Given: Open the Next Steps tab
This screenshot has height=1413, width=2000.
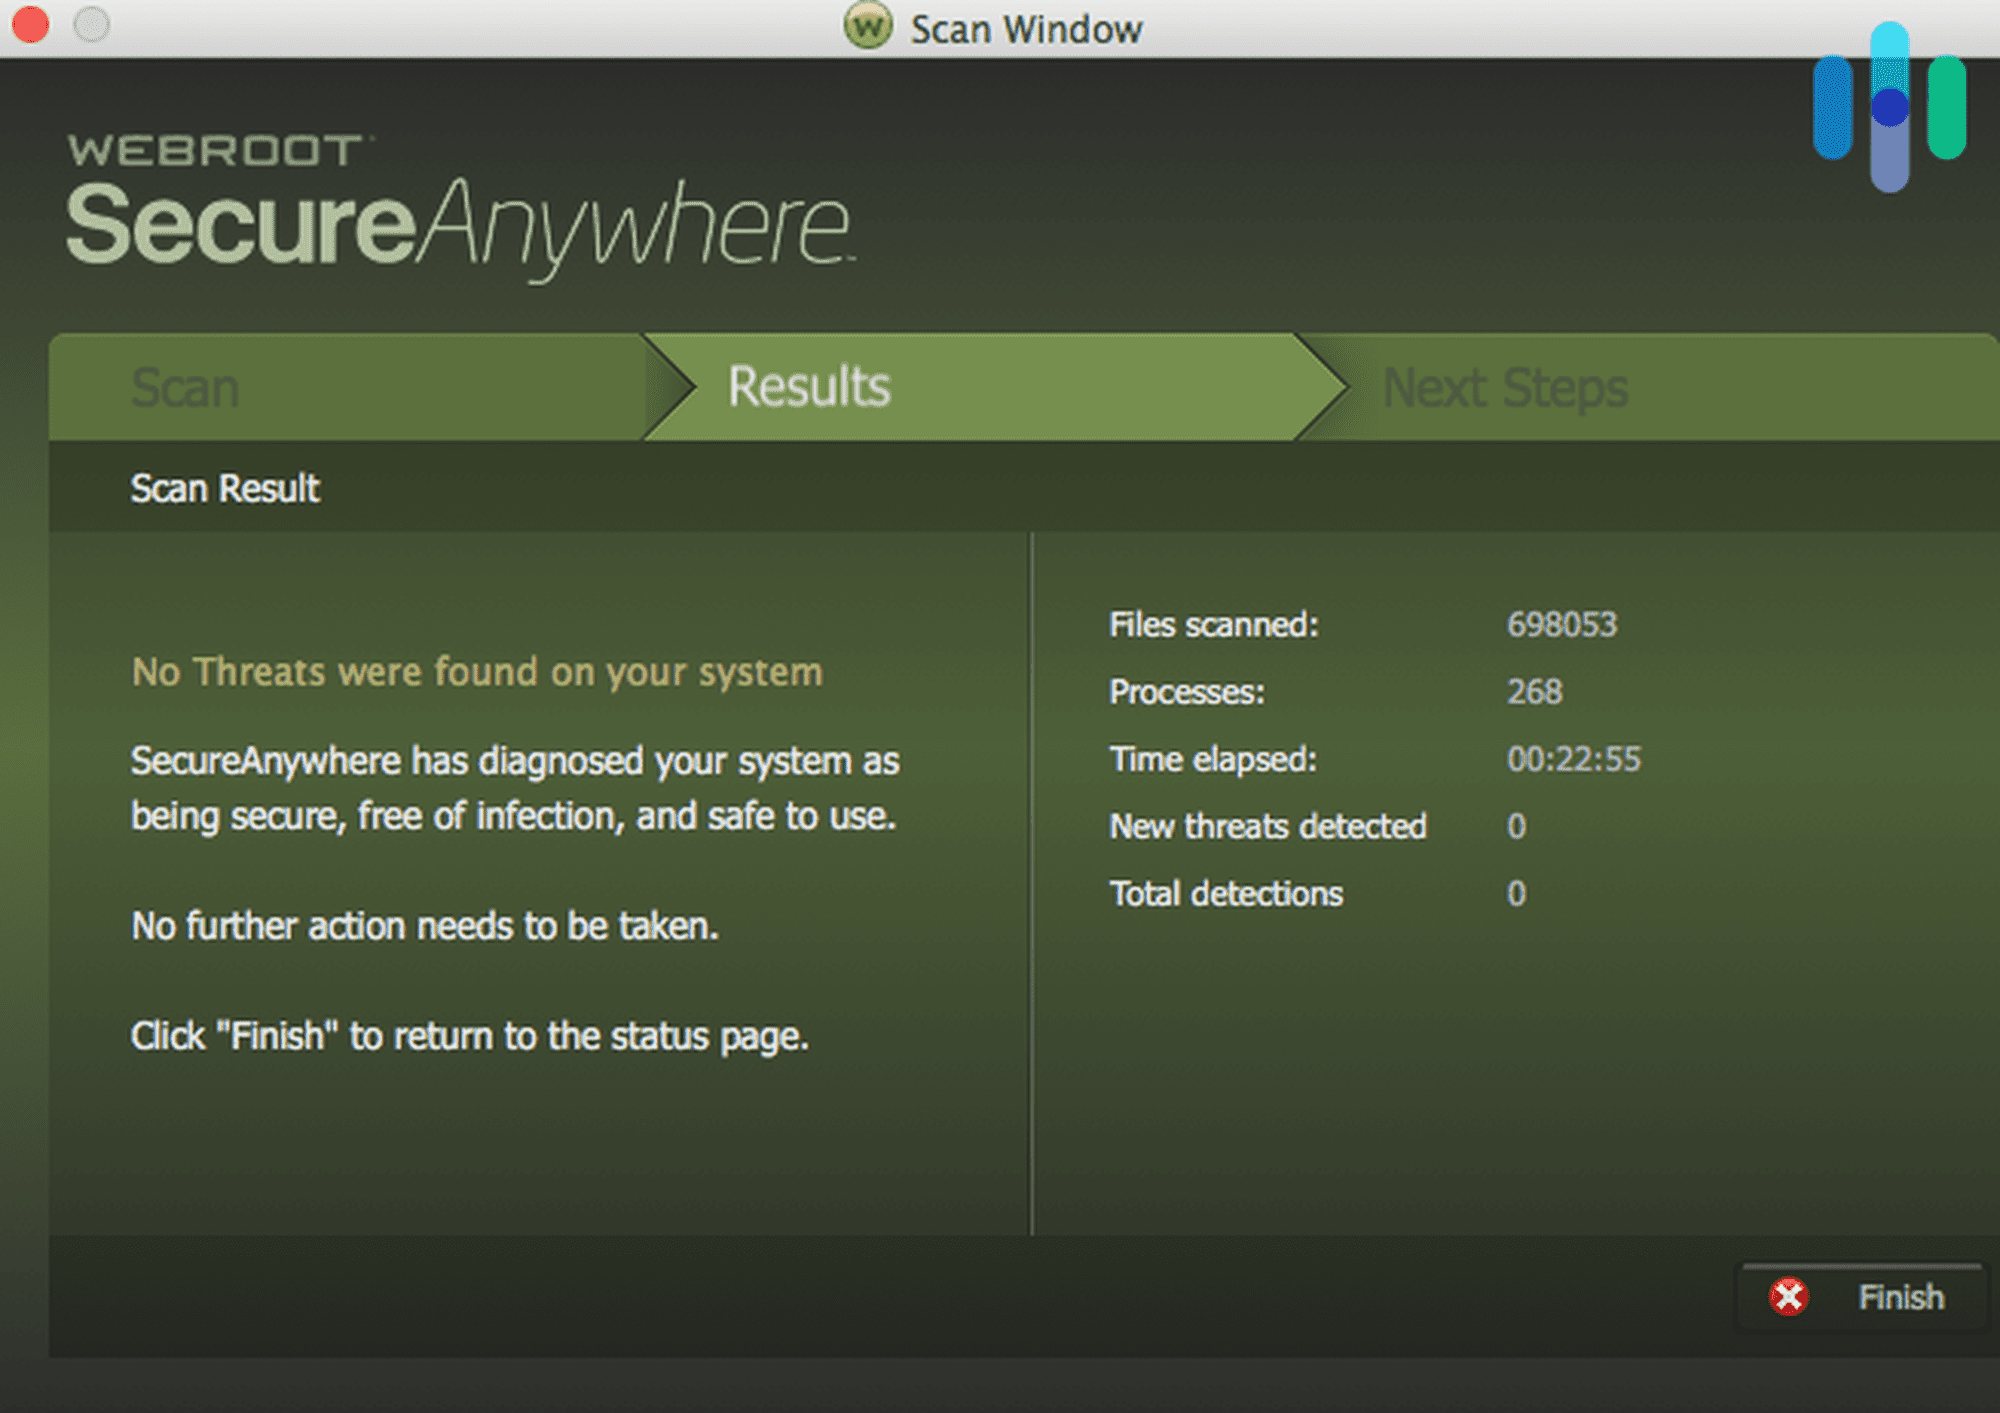Looking at the screenshot, I should (x=1505, y=387).
